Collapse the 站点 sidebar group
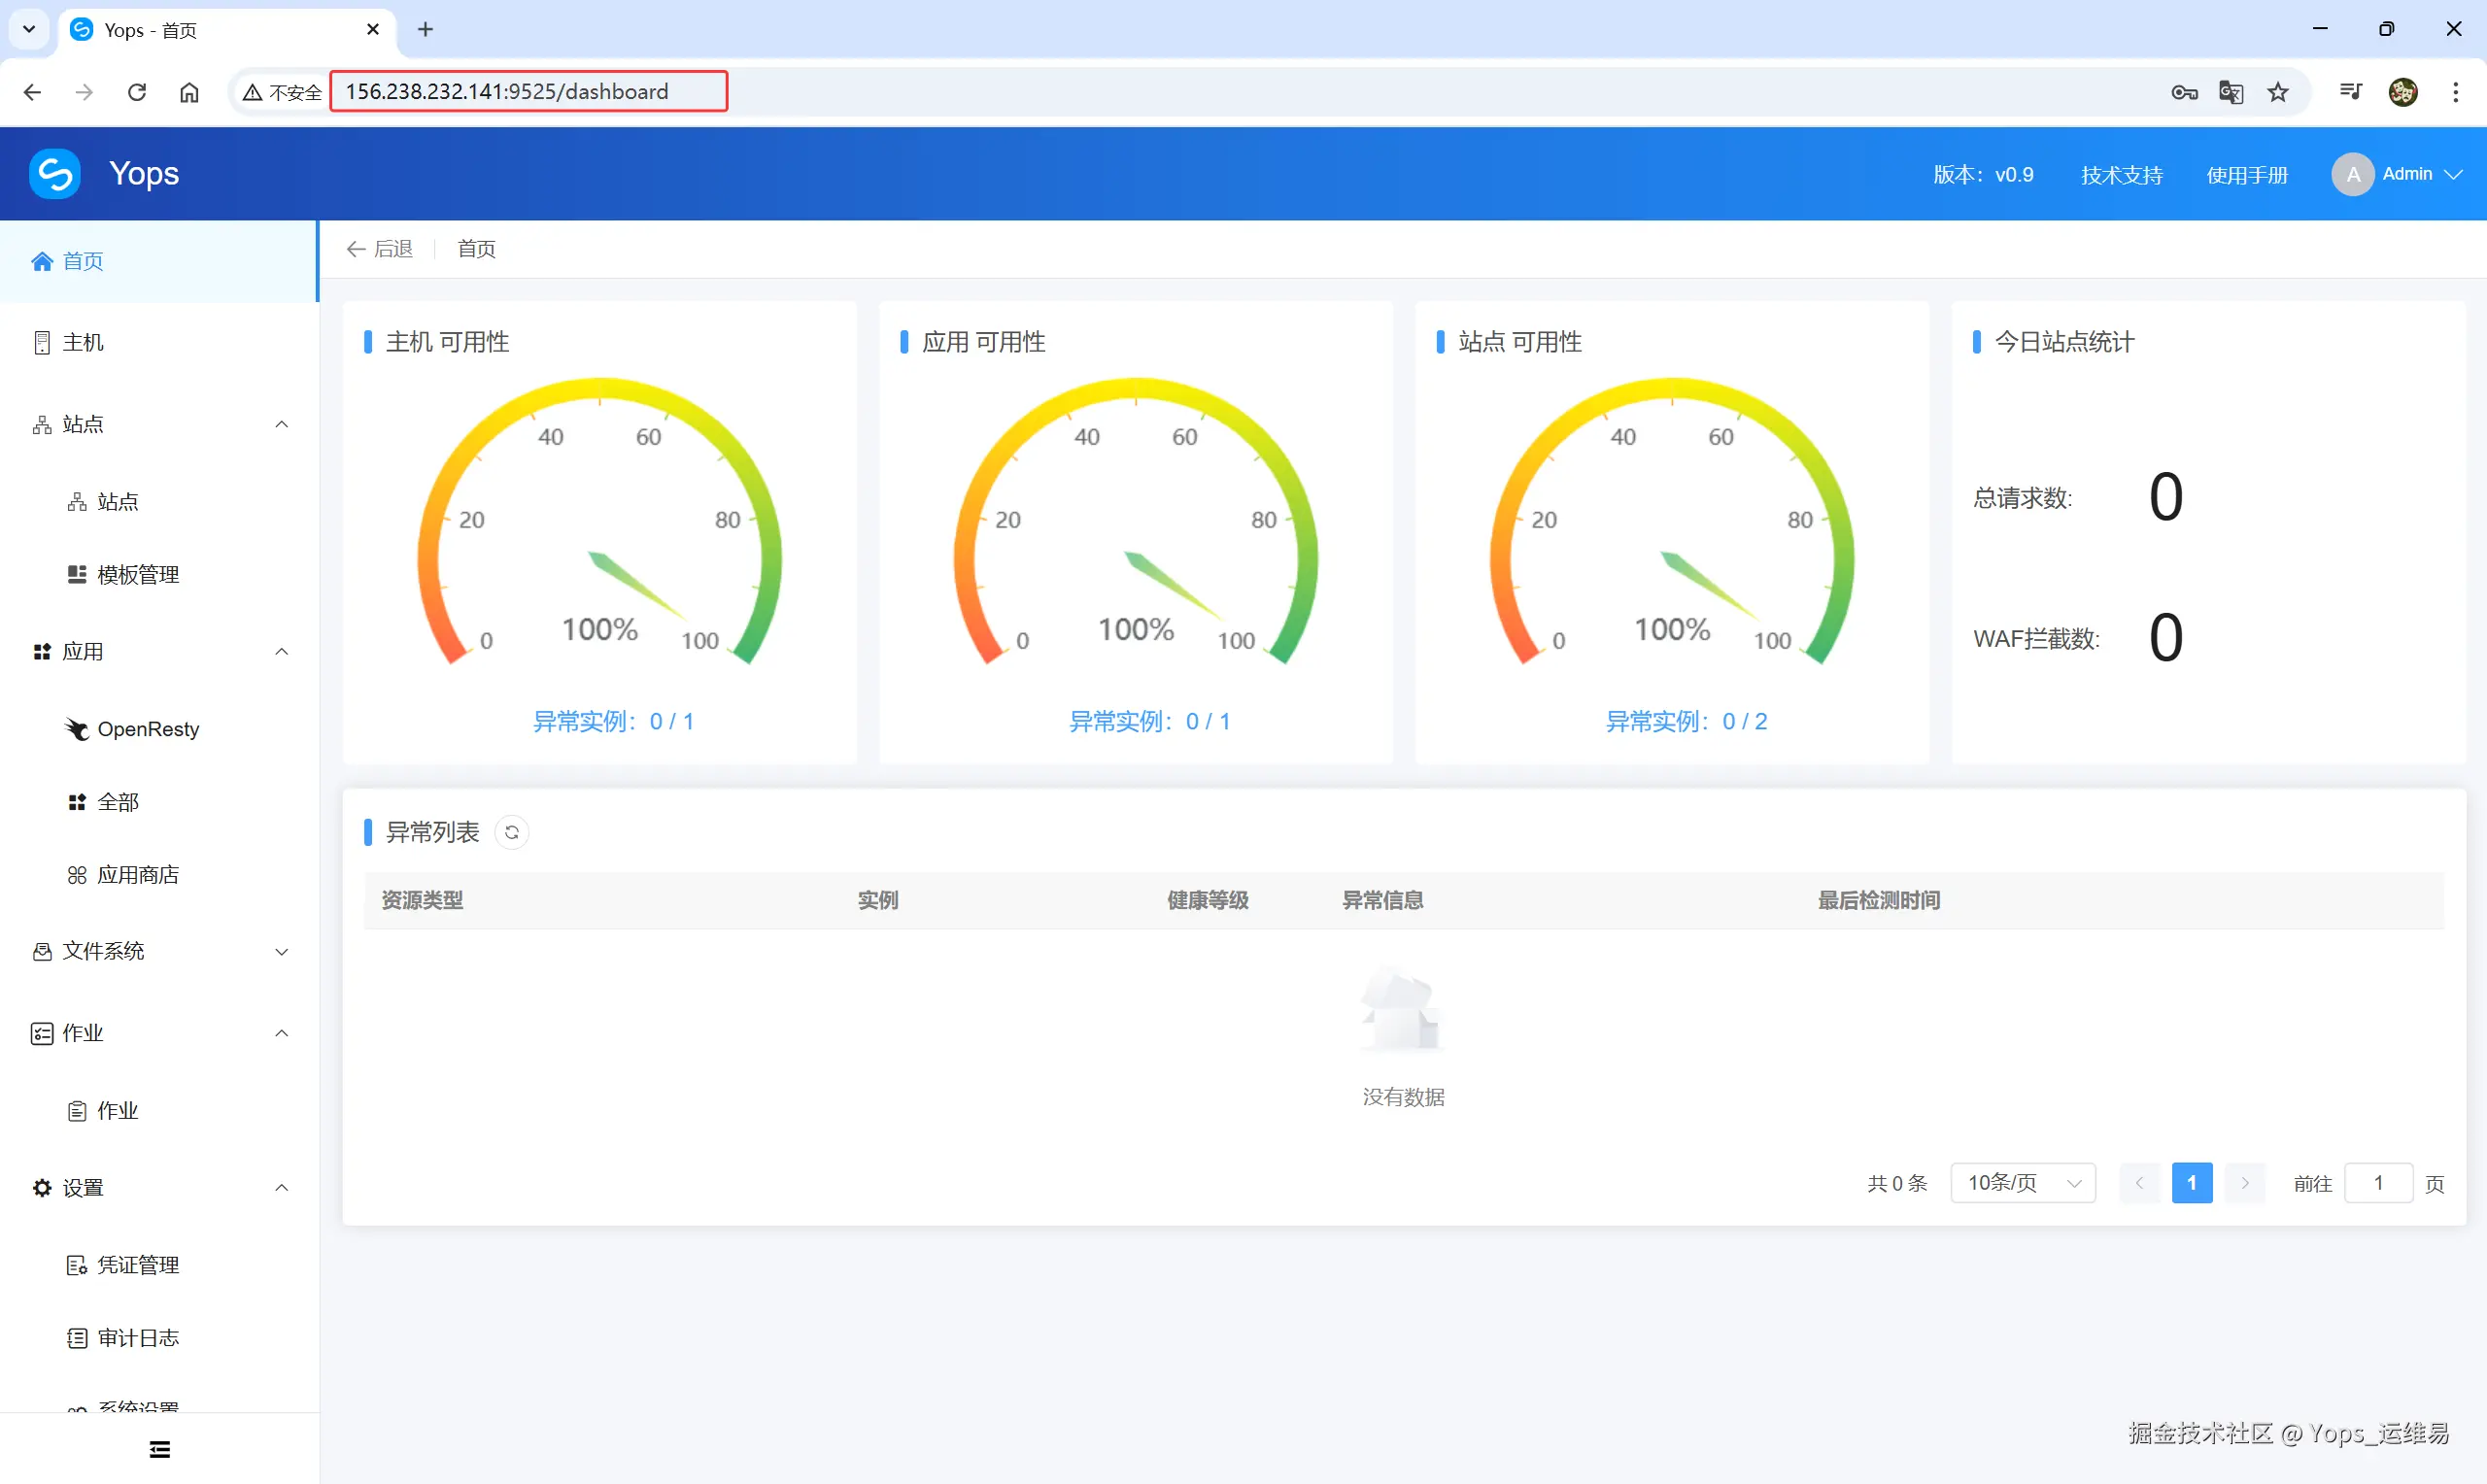The width and height of the screenshot is (2487, 1484). tap(281, 424)
